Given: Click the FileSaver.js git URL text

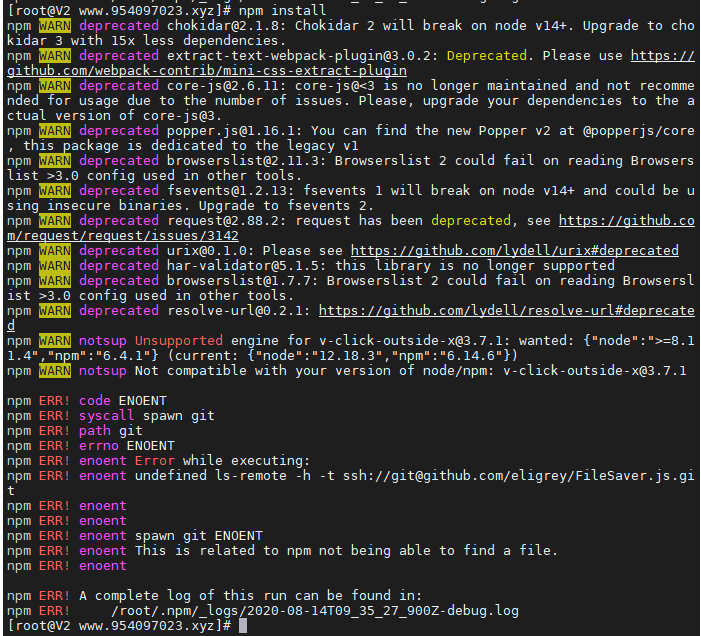Looking at the screenshot, I should point(519,476).
